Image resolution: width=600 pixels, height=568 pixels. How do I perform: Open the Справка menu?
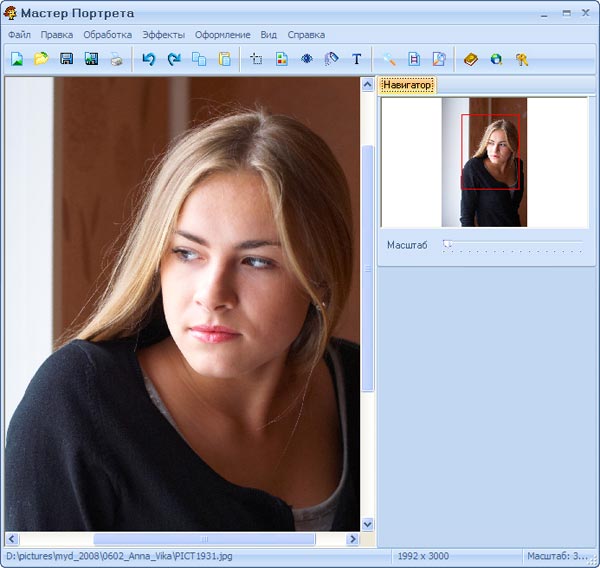click(306, 35)
